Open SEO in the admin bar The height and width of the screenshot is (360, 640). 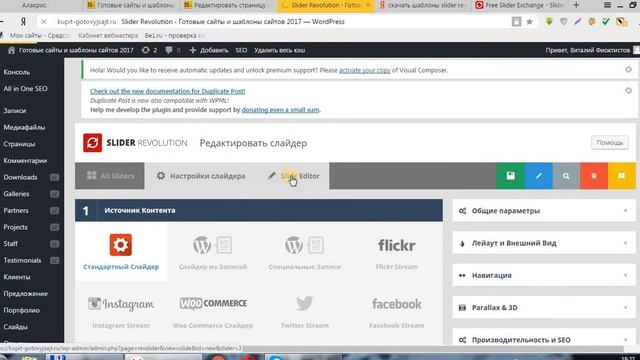[241, 50]
